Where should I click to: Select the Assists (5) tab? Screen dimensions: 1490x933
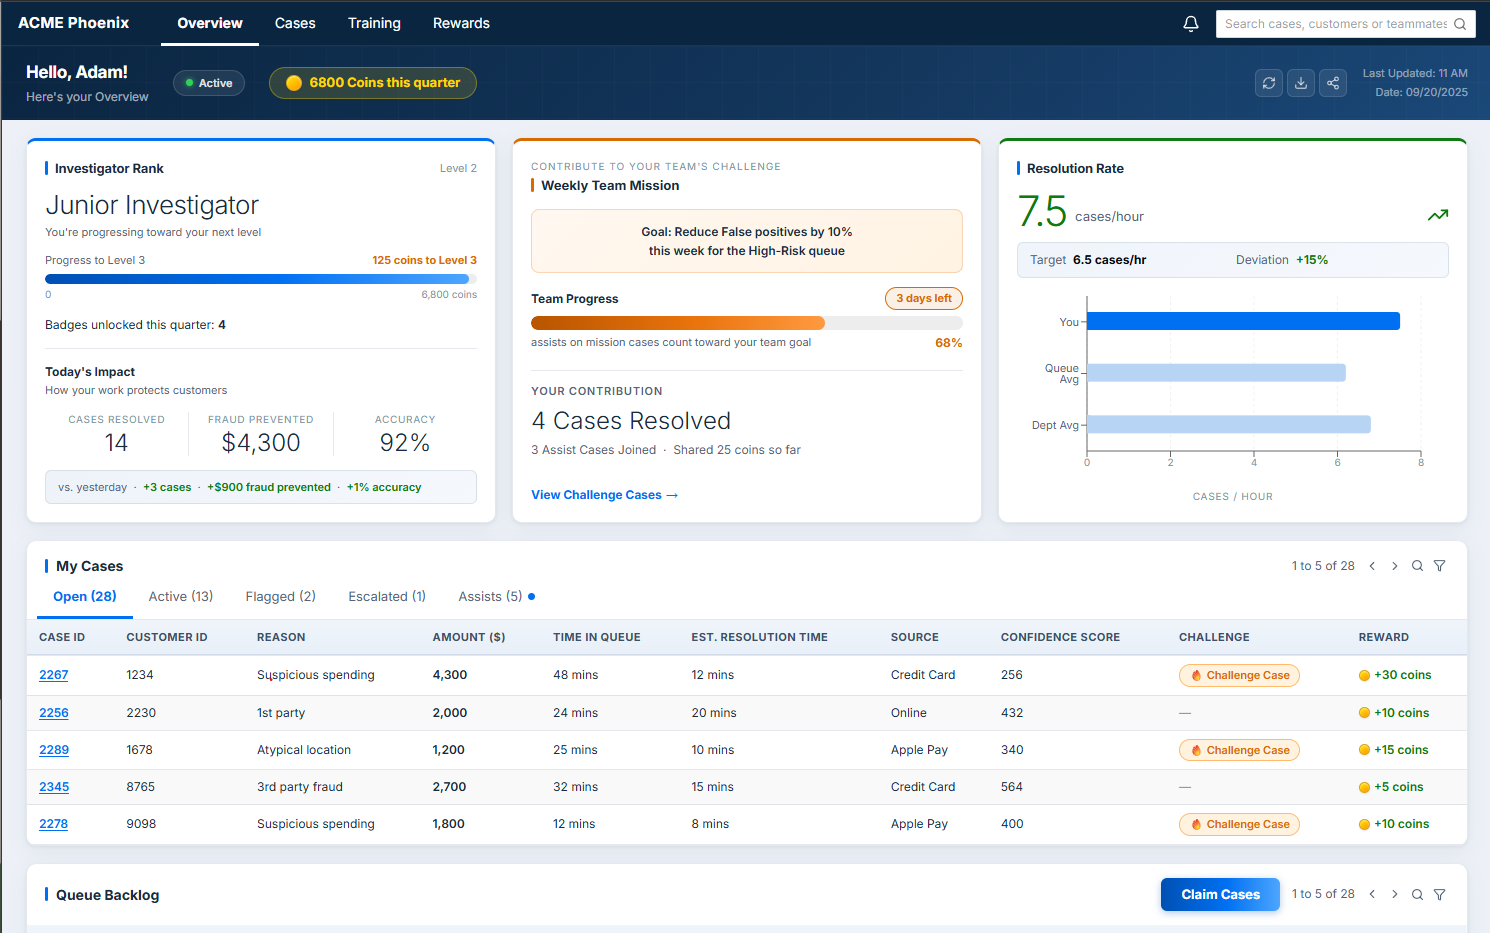[x=490, y=597]
